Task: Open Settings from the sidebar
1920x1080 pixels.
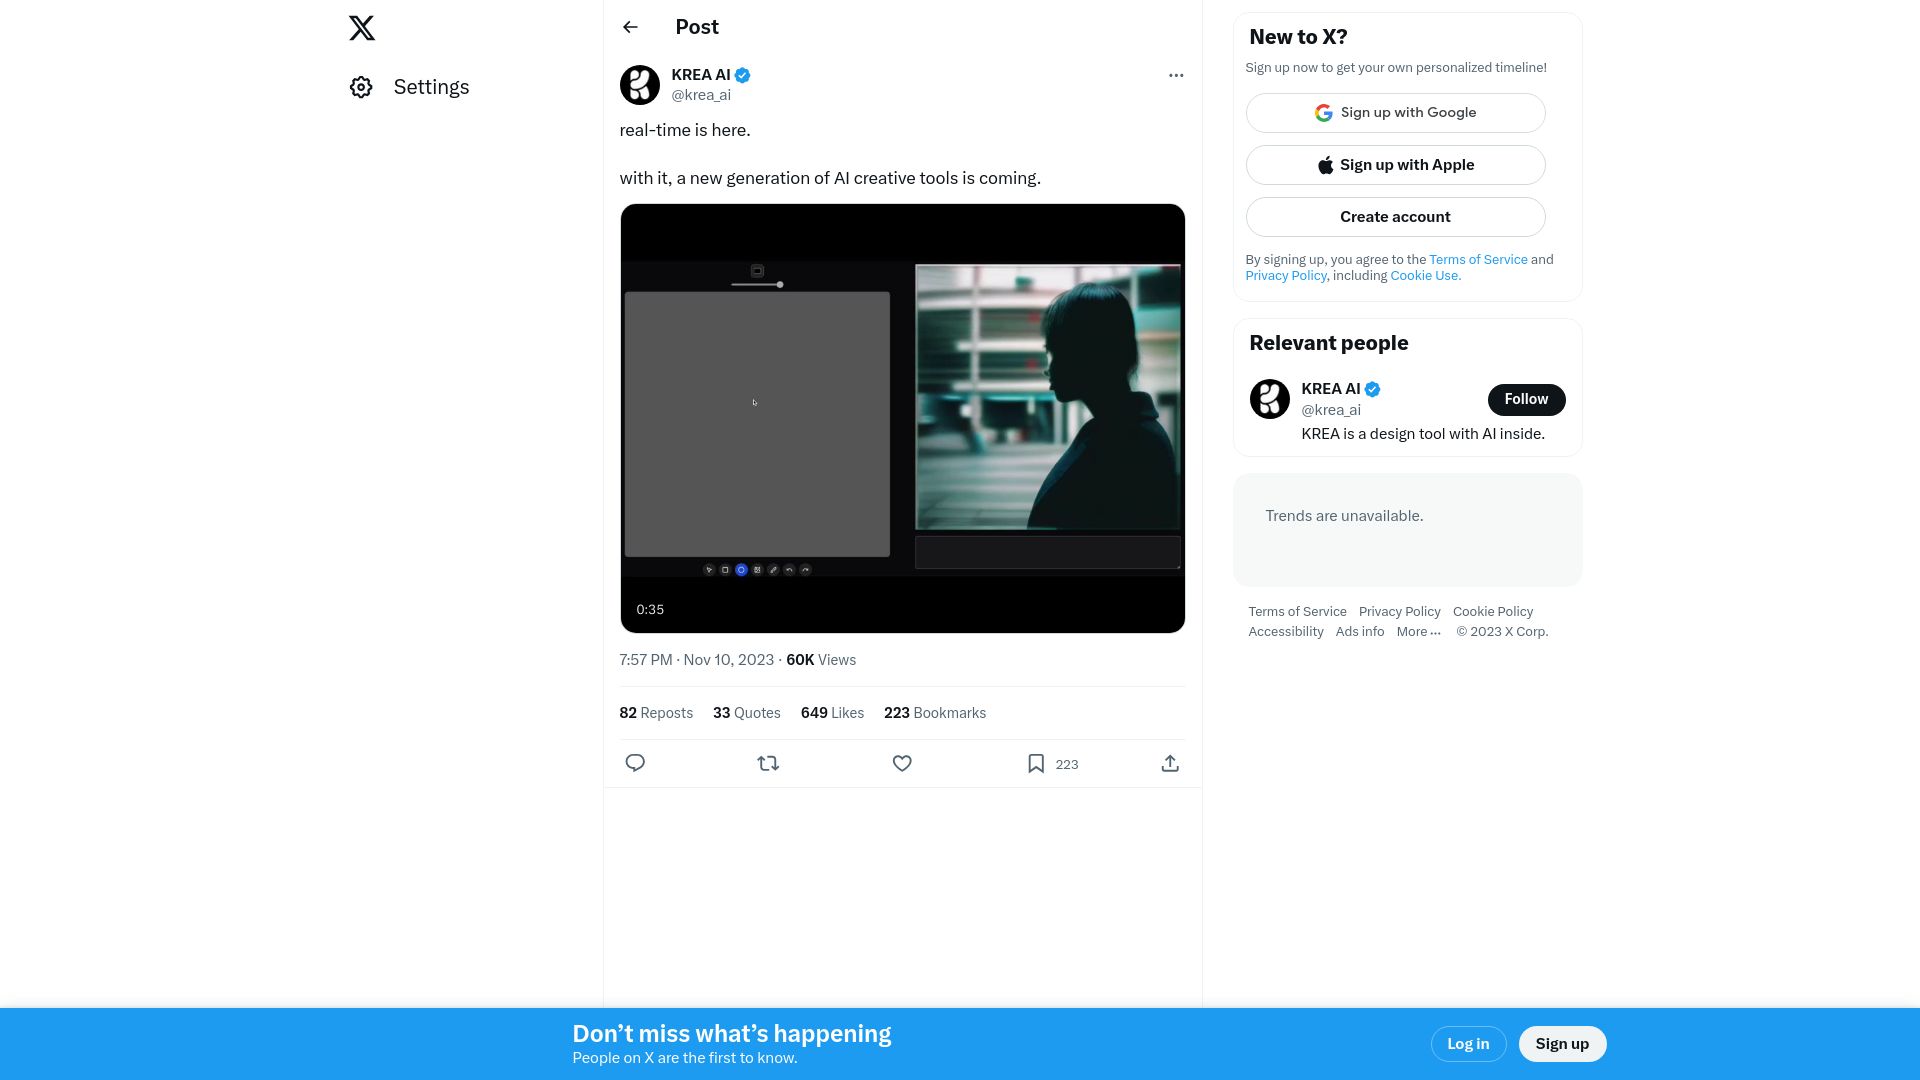Action: click(410, 87)
